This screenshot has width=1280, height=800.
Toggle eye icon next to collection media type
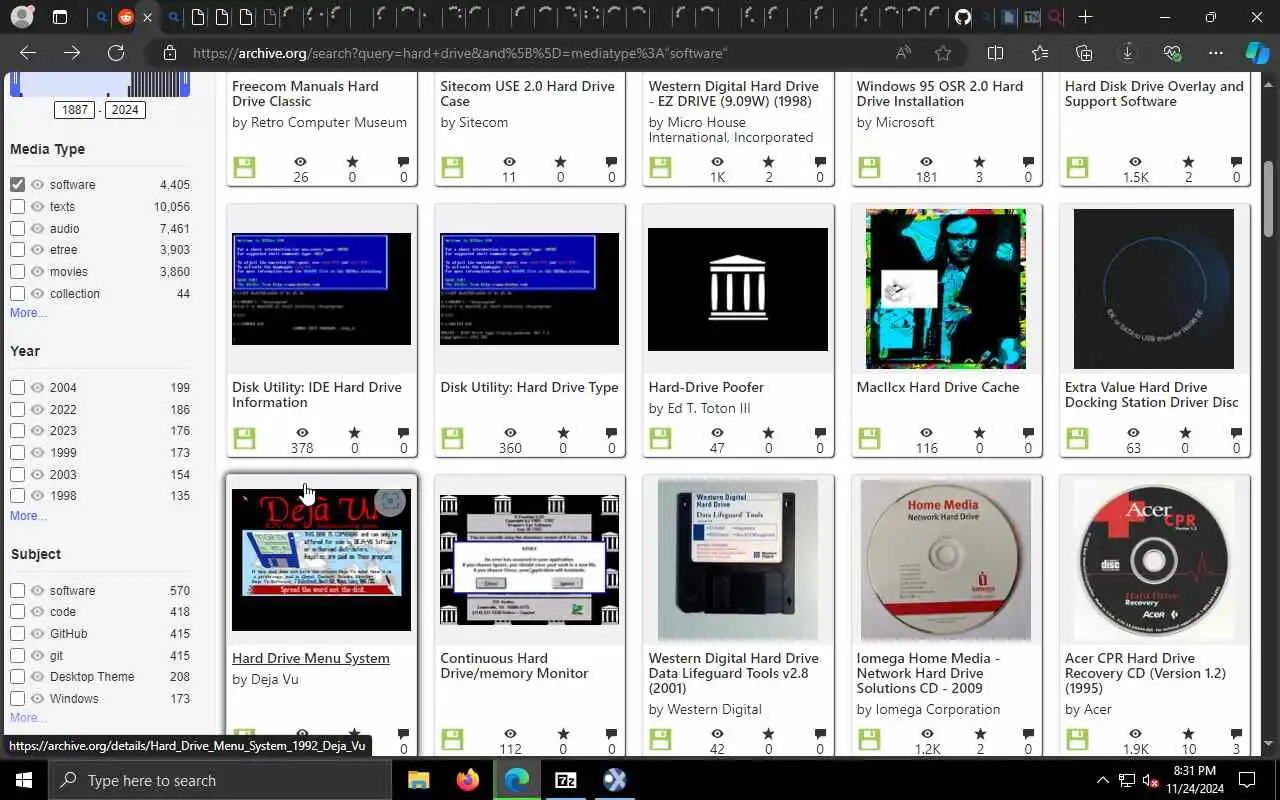(x=38, y=293)
